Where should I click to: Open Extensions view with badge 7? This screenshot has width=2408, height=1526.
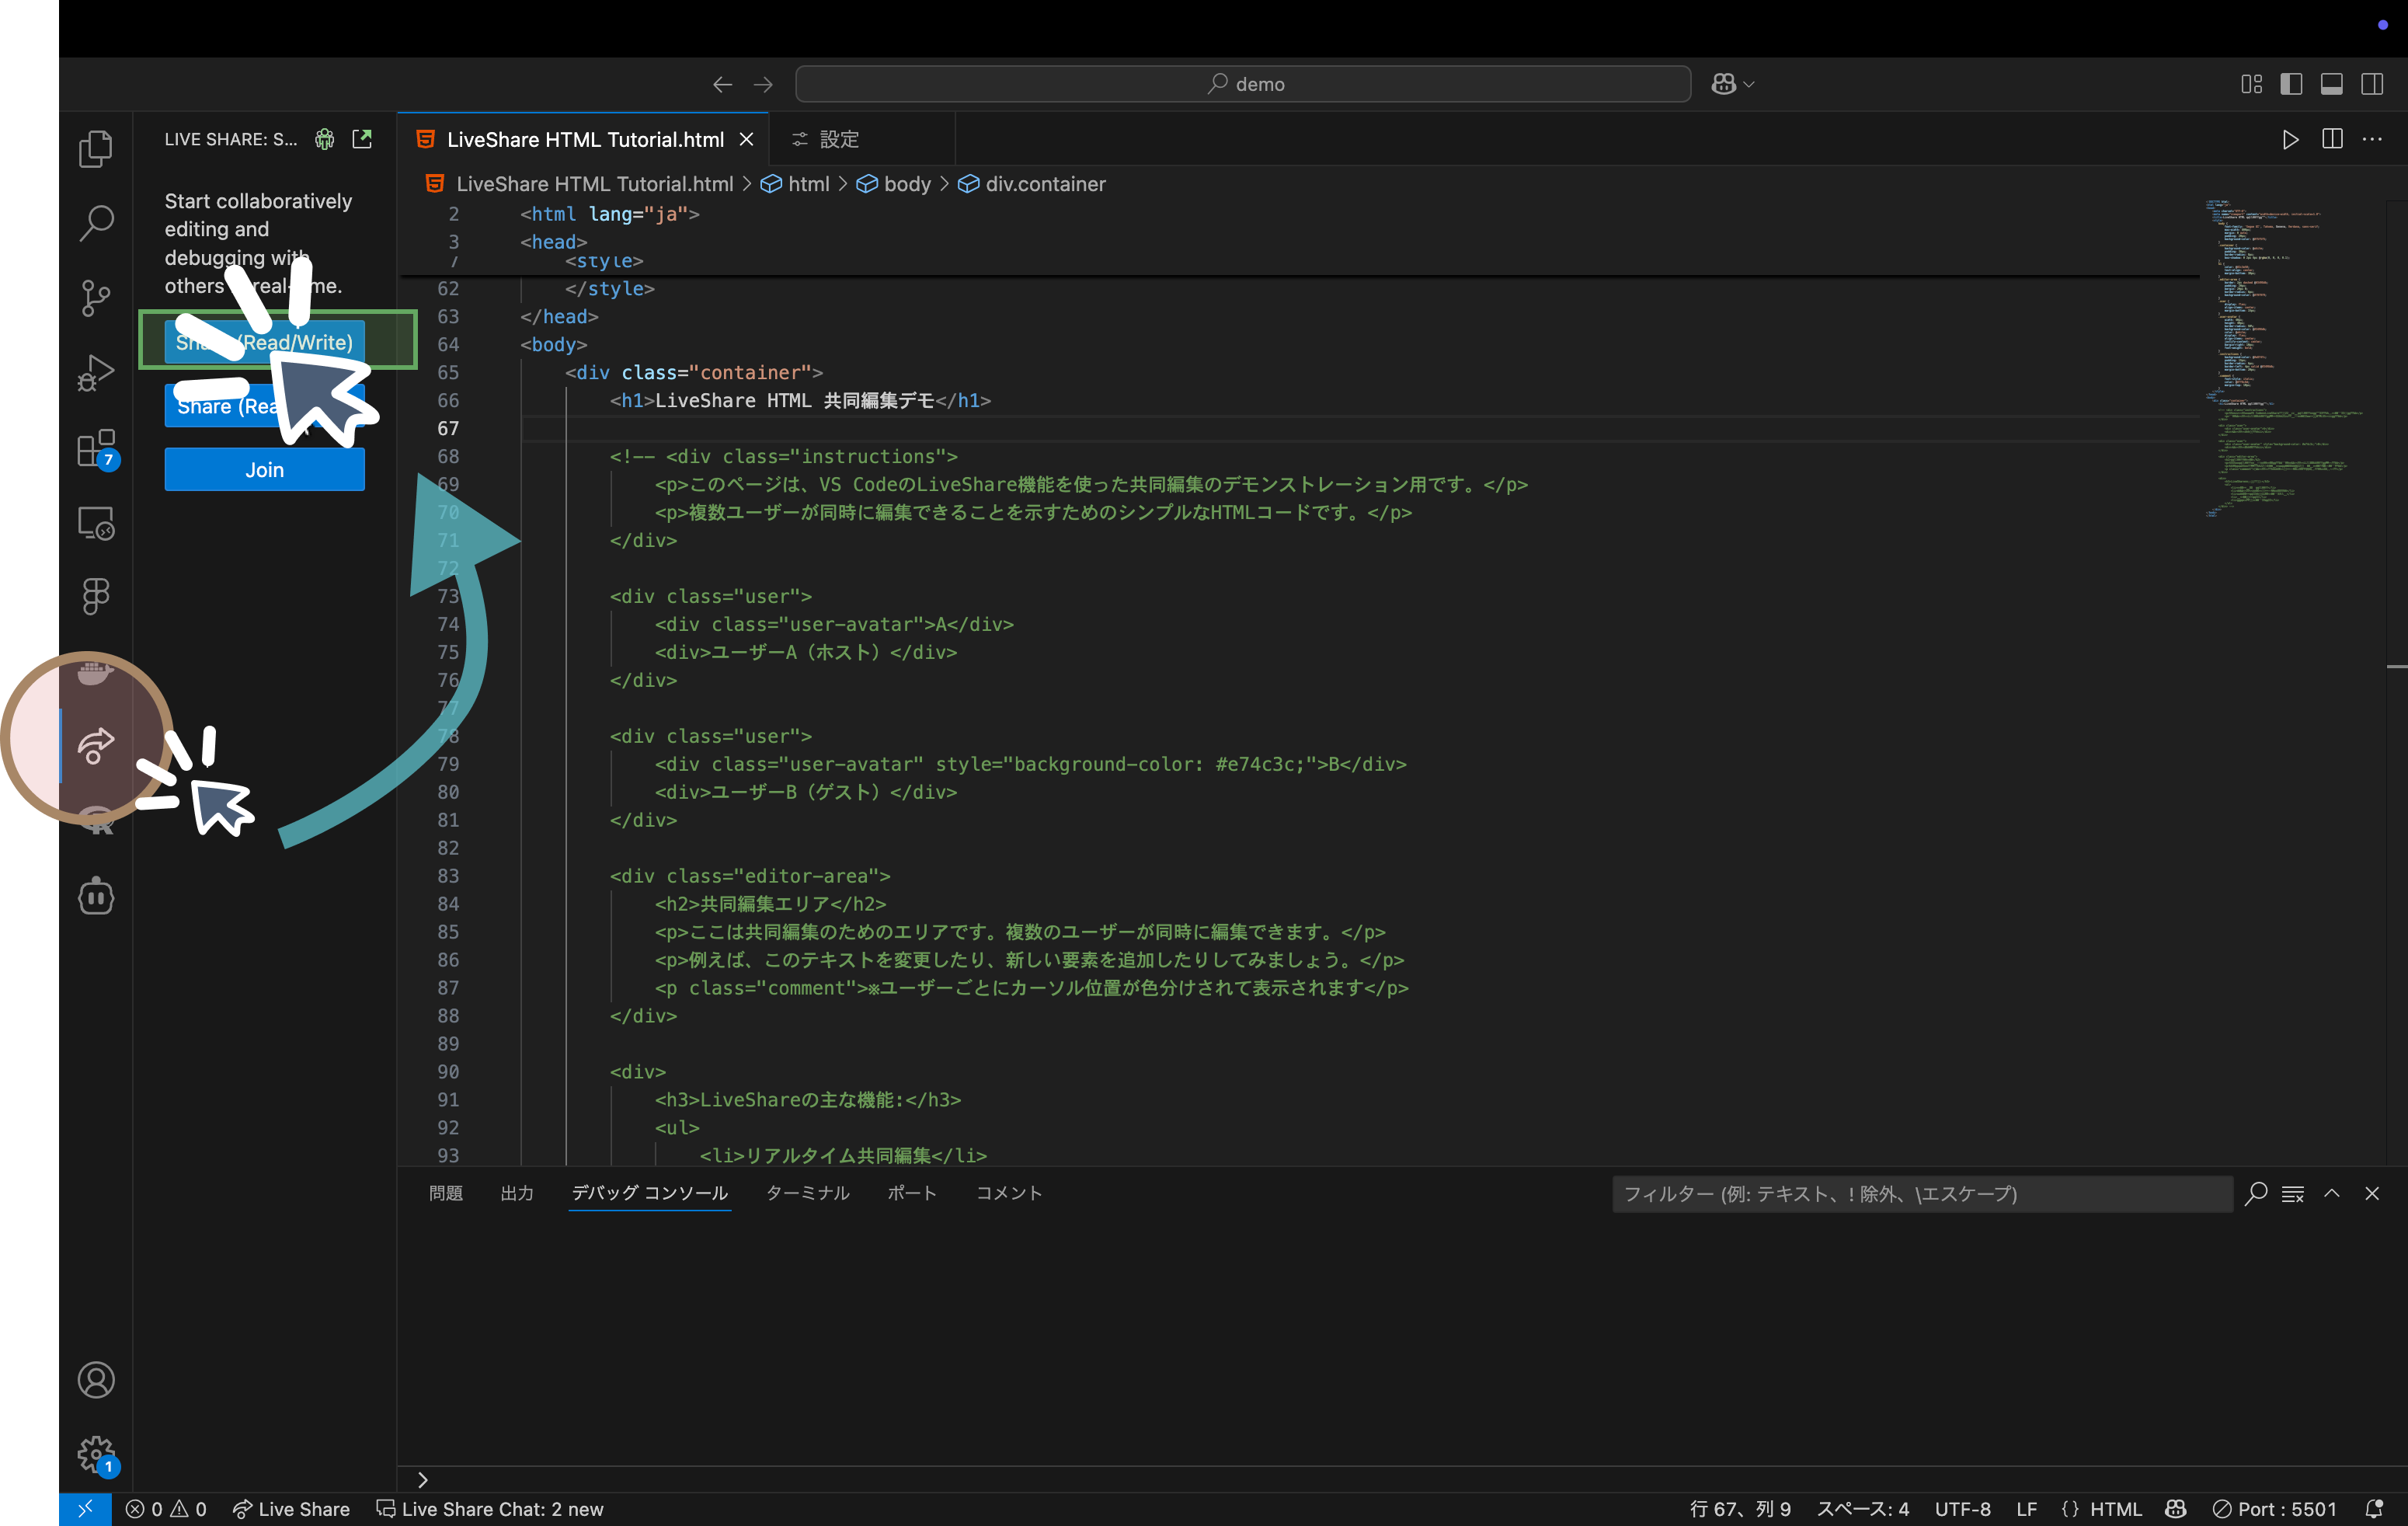(96, 448)
